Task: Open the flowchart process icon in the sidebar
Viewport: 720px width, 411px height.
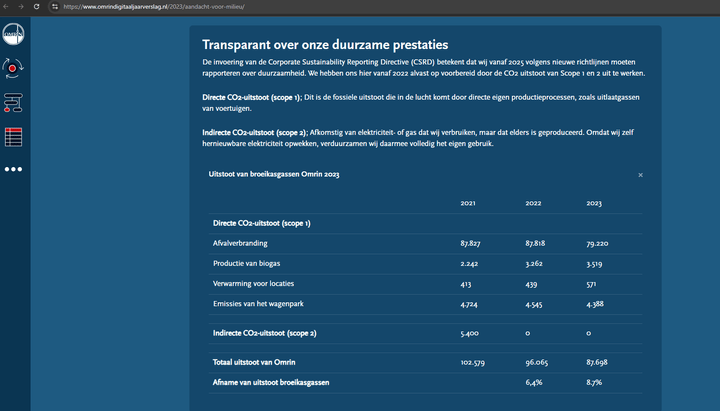Action: [13, 103]
